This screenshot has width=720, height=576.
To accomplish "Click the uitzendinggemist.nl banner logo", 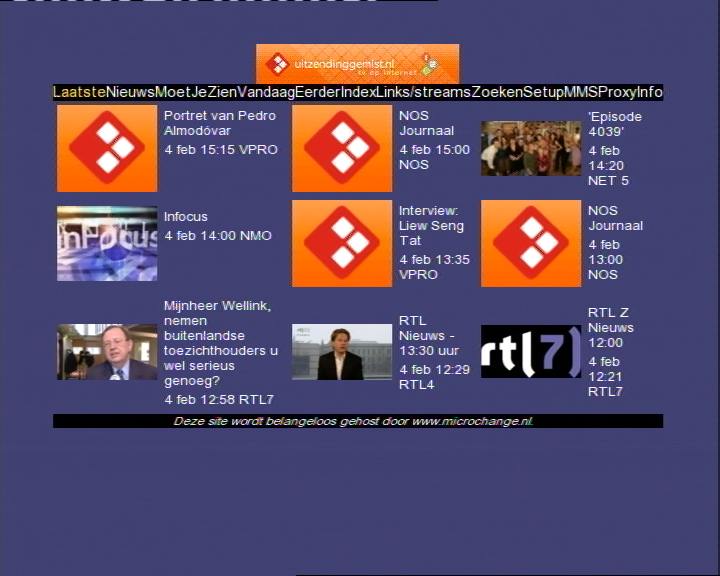I will tap(357, 64).
